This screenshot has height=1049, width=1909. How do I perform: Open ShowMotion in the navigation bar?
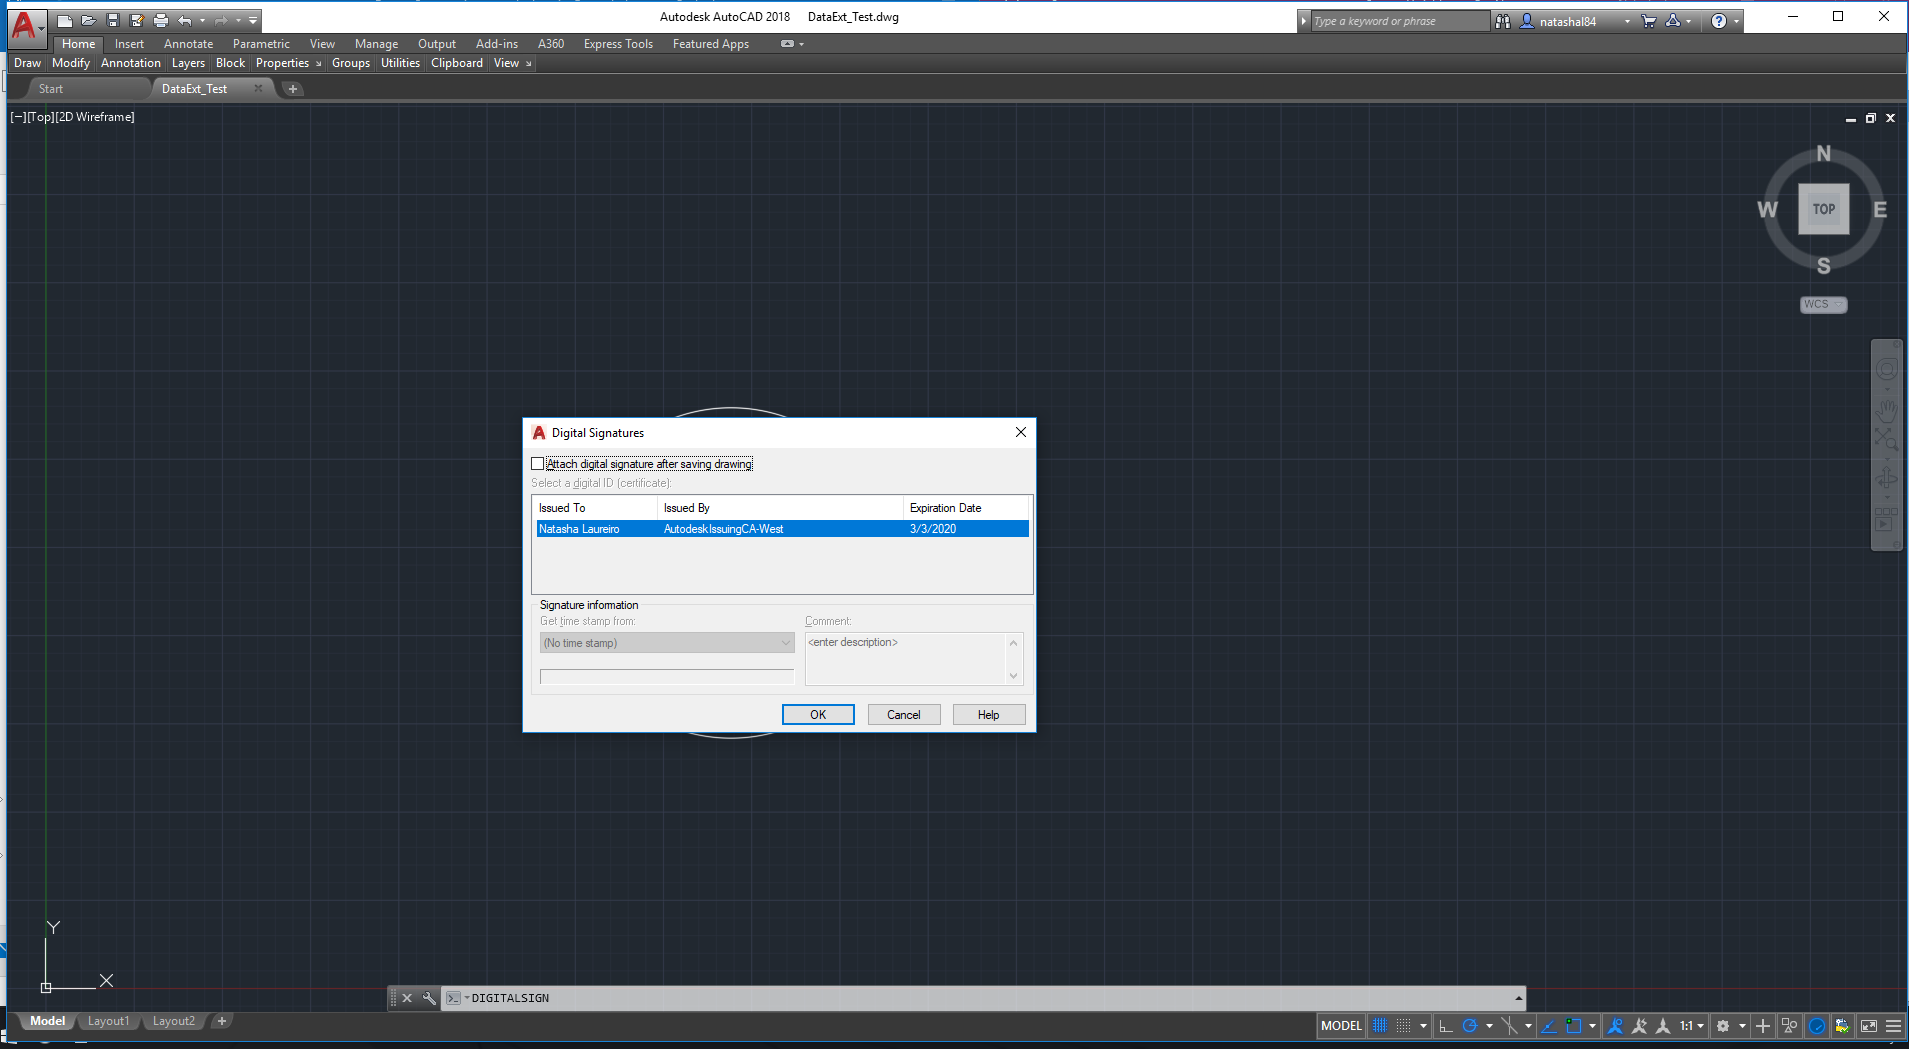pos(1886,519)
